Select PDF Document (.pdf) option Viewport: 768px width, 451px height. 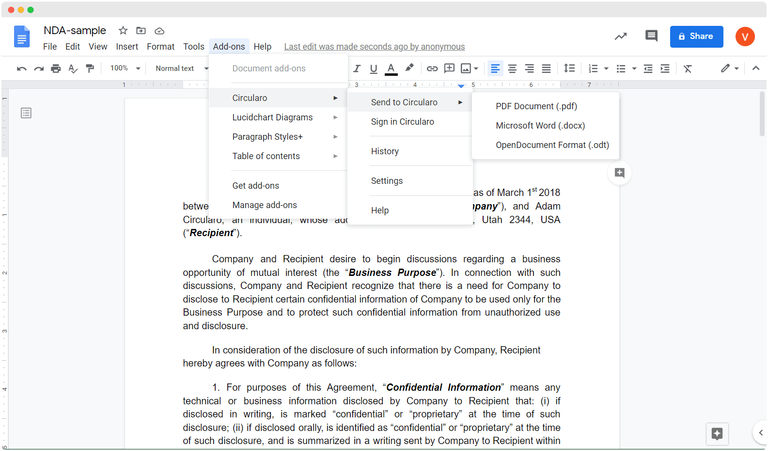coord(535,106)
